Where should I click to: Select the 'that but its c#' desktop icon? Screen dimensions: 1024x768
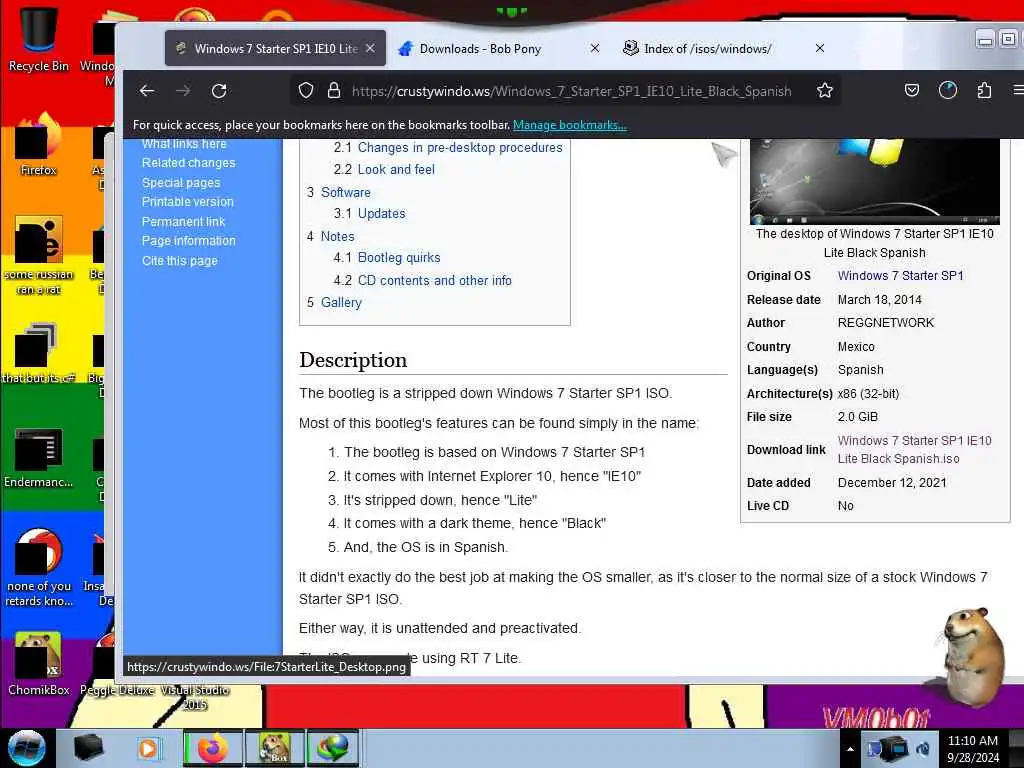[x=38, y=353]
